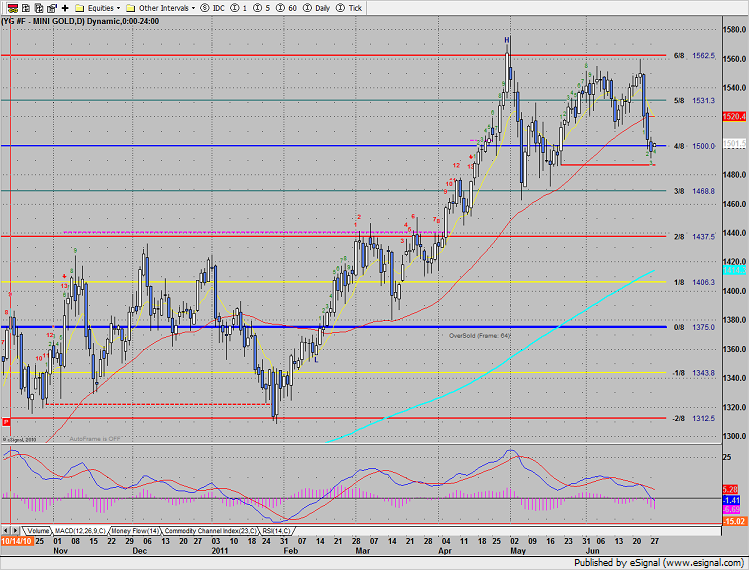
Task: Switch to the 1-minute interval
Action: 239,8
